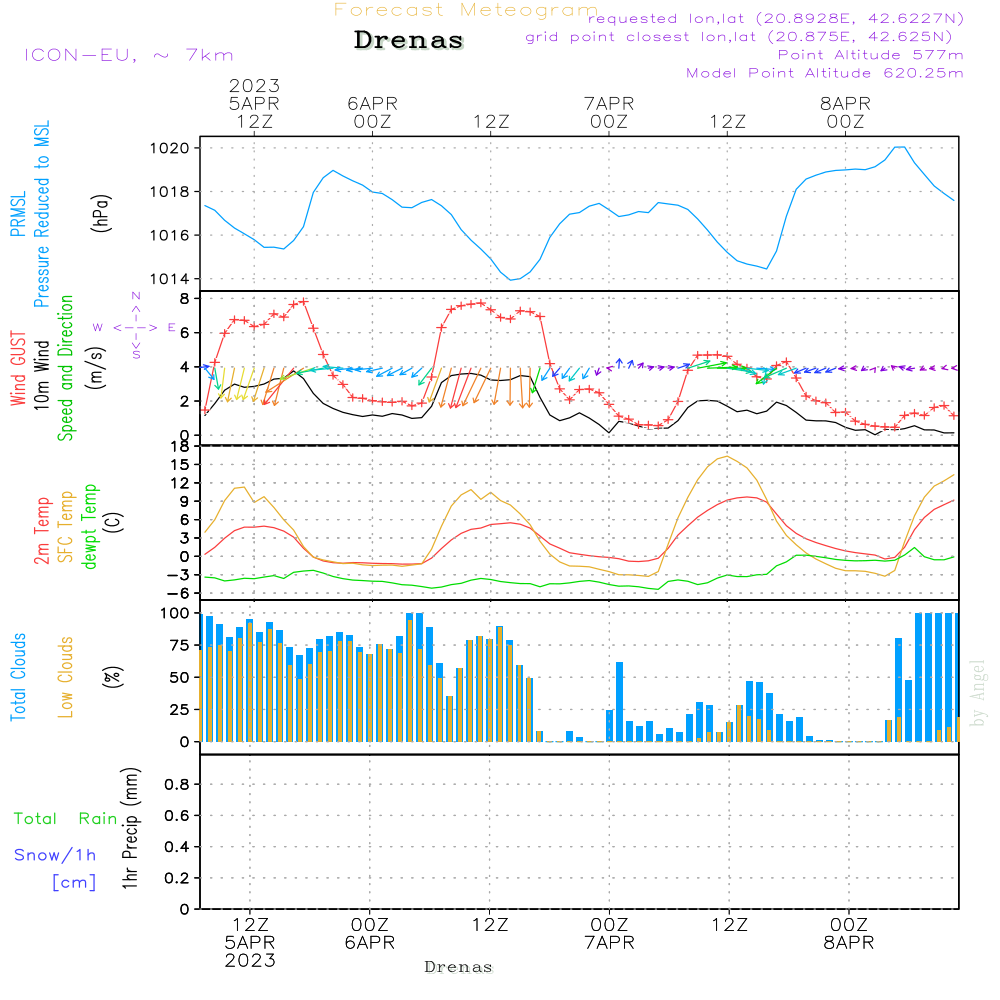Click the (hPa) unit label
Viewport: 1000px width, 1000px height.
click(101, 213)
